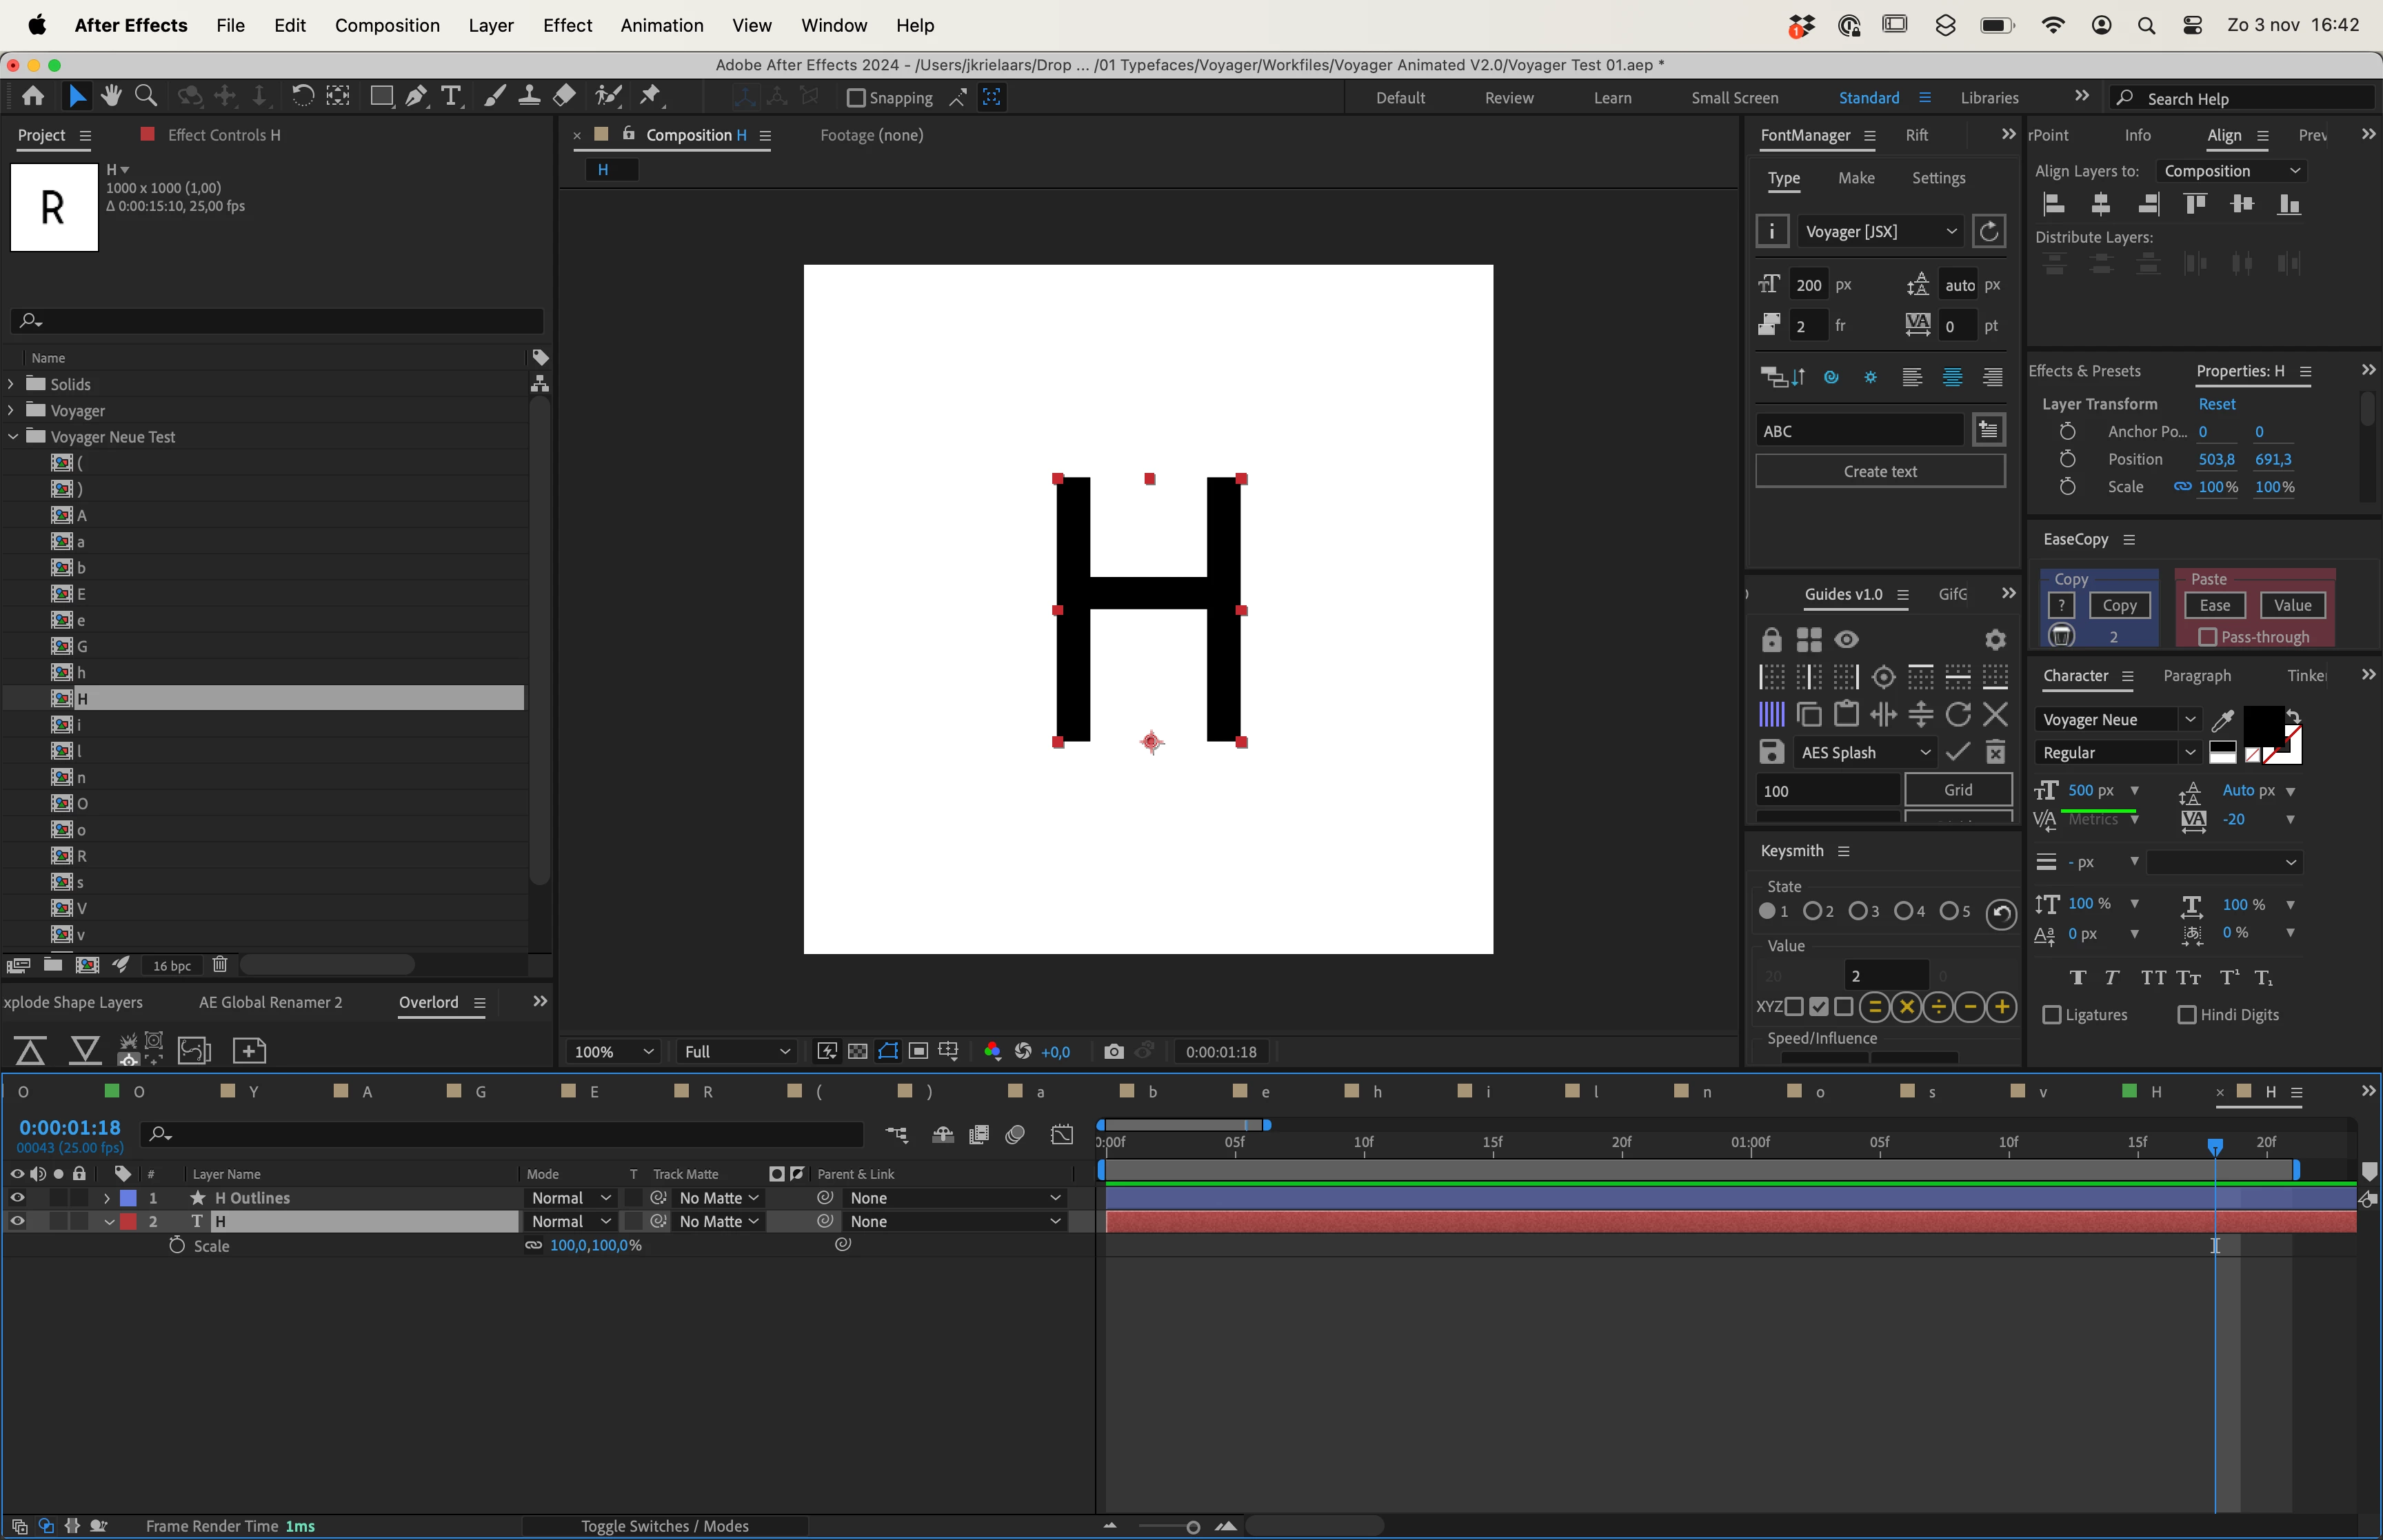Screen dimensions: 2383x1540
Task: Click the Create text button
Action: 1879,471
